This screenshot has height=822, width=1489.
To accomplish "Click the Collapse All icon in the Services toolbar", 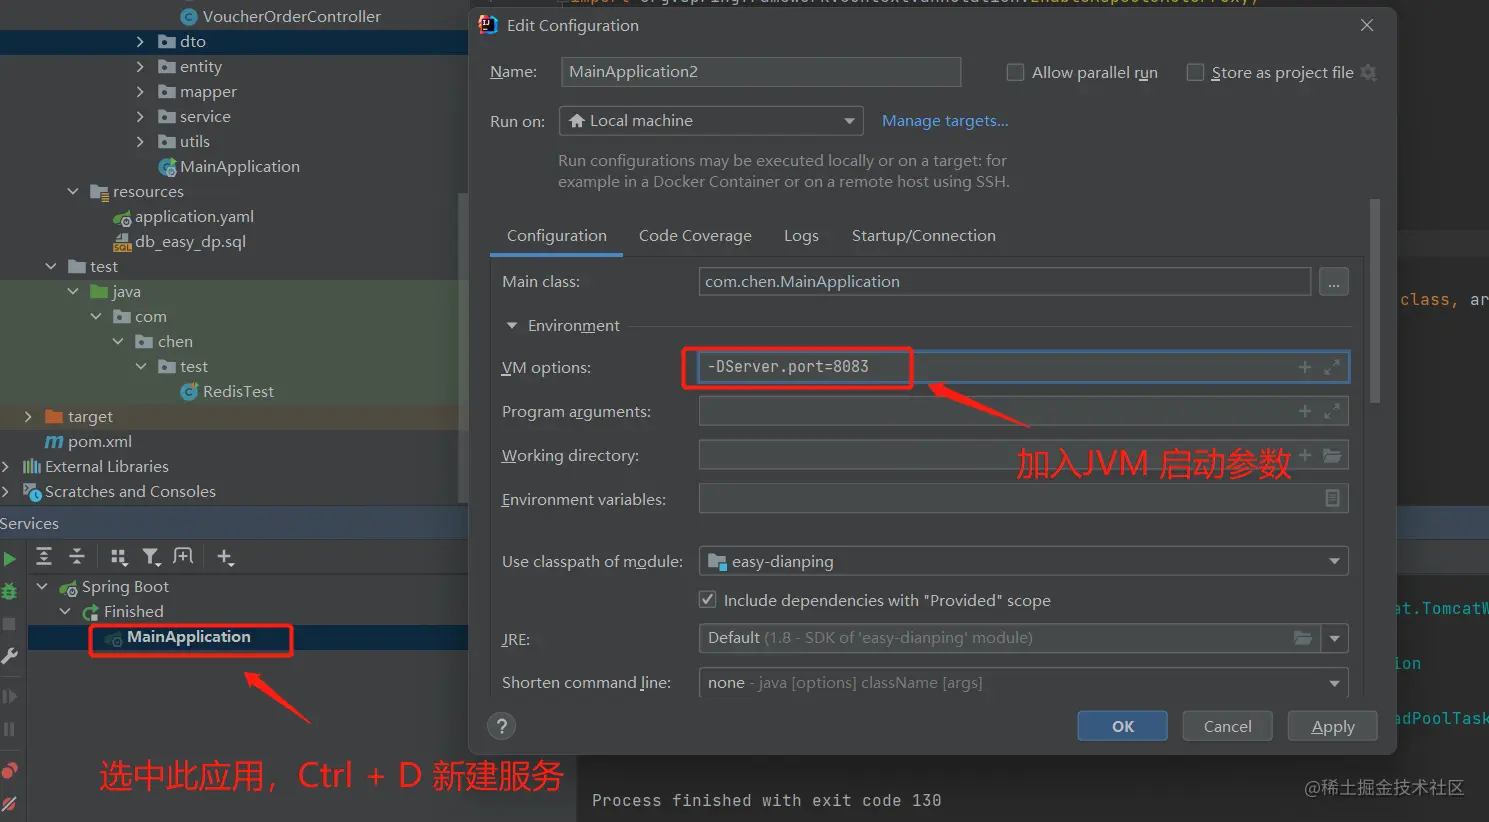I will click(77, 557).
